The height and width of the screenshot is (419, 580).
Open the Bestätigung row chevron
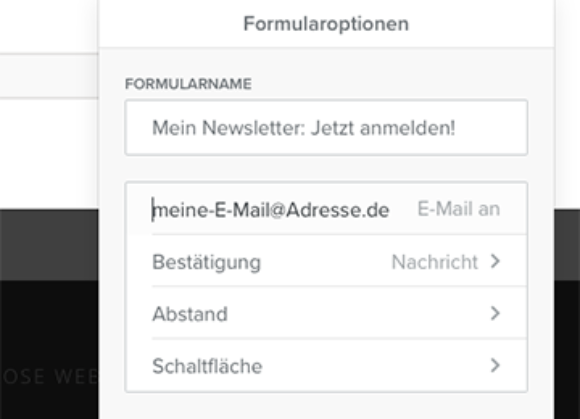pyautogui.click(x=495, y=261)
